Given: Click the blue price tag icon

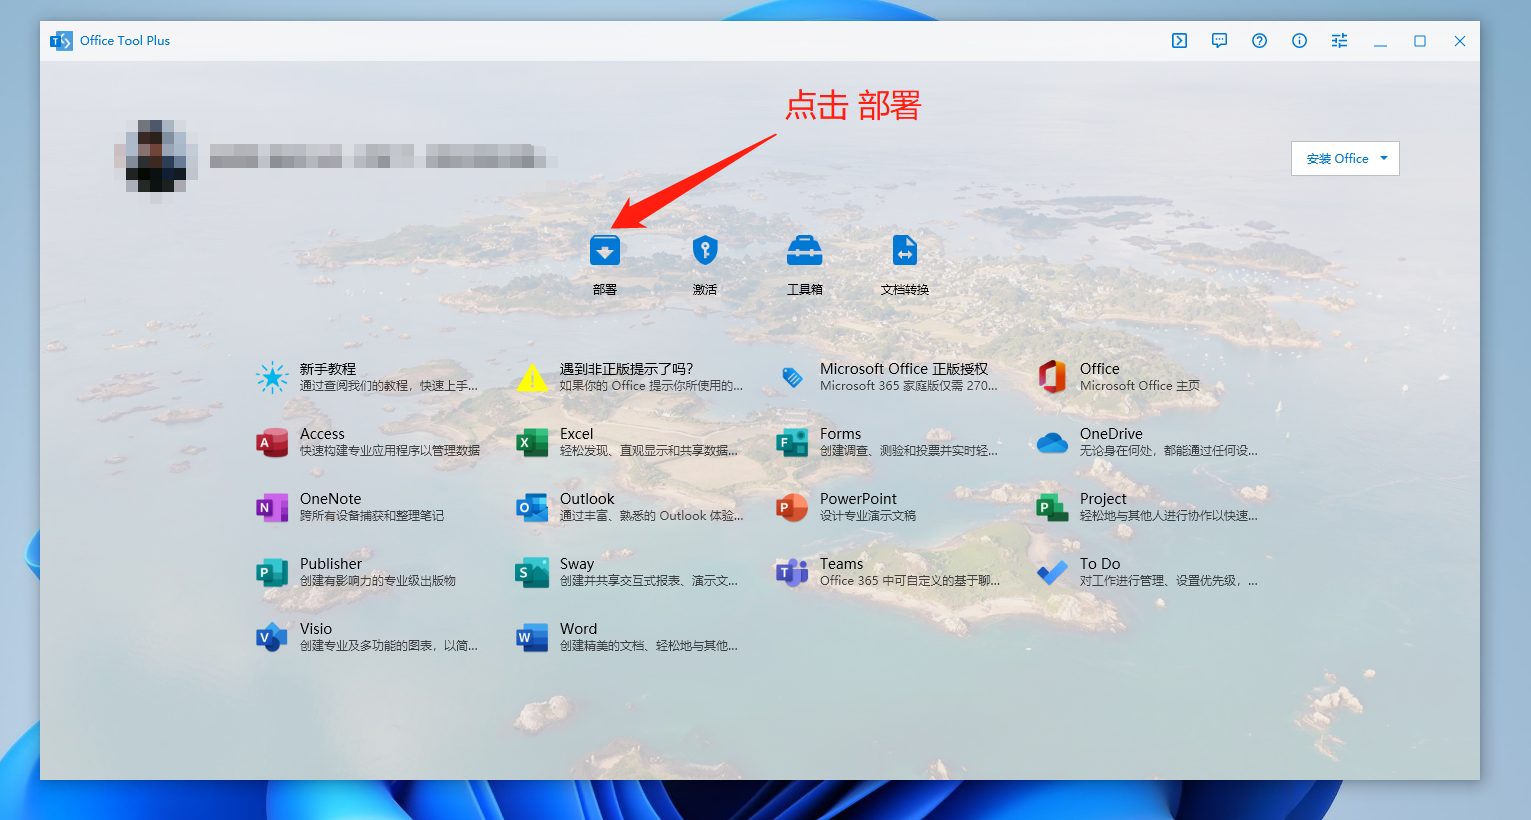Looking at the screenshot, I should pyautogui.click(x=792, y=378).
